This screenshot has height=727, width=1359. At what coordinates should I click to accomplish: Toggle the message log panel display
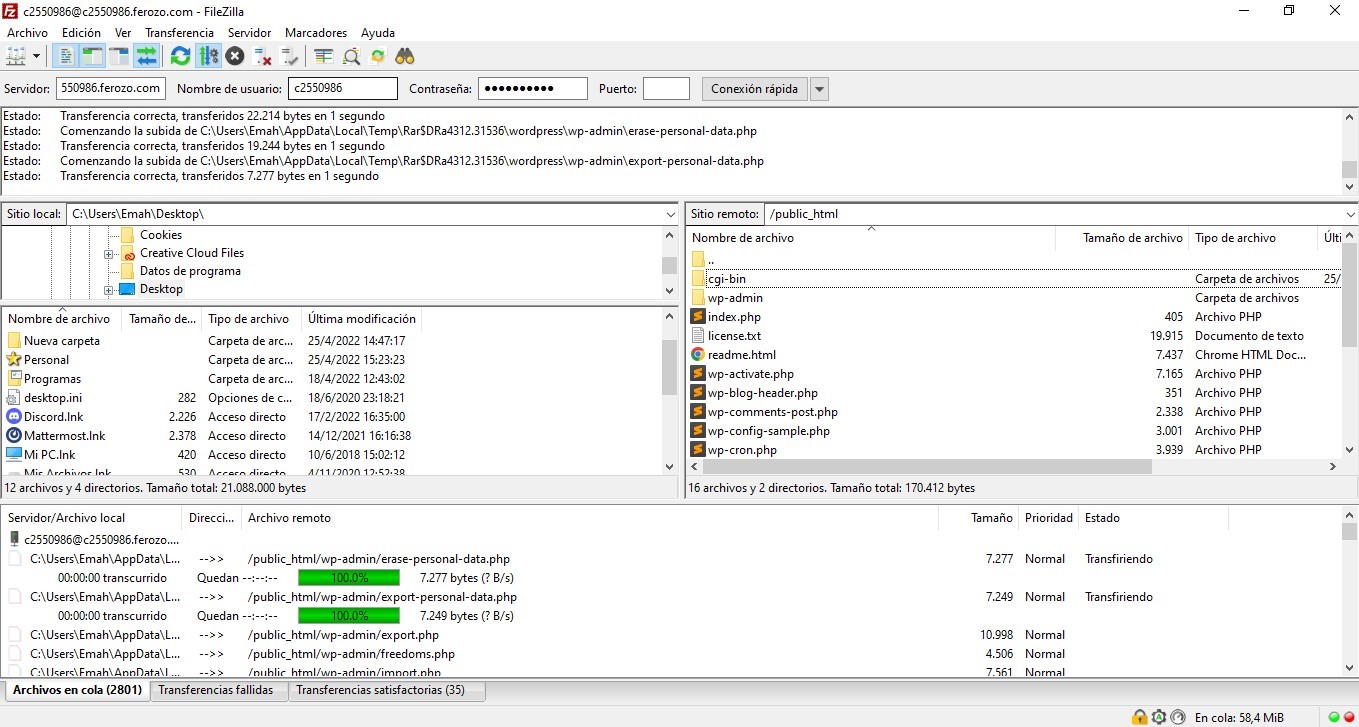[66, 56]
